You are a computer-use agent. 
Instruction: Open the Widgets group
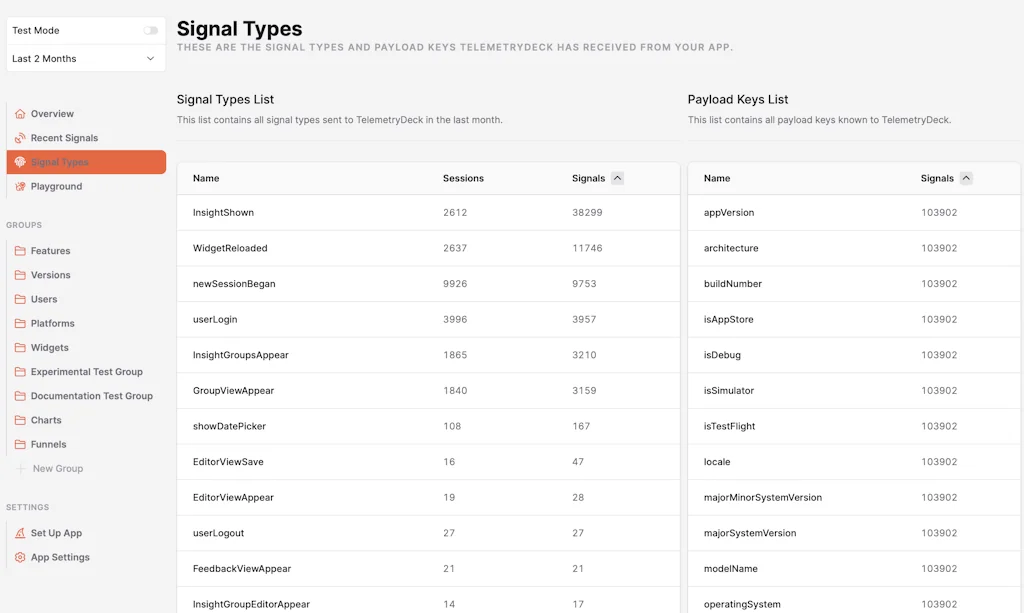[x=50, y=348]
